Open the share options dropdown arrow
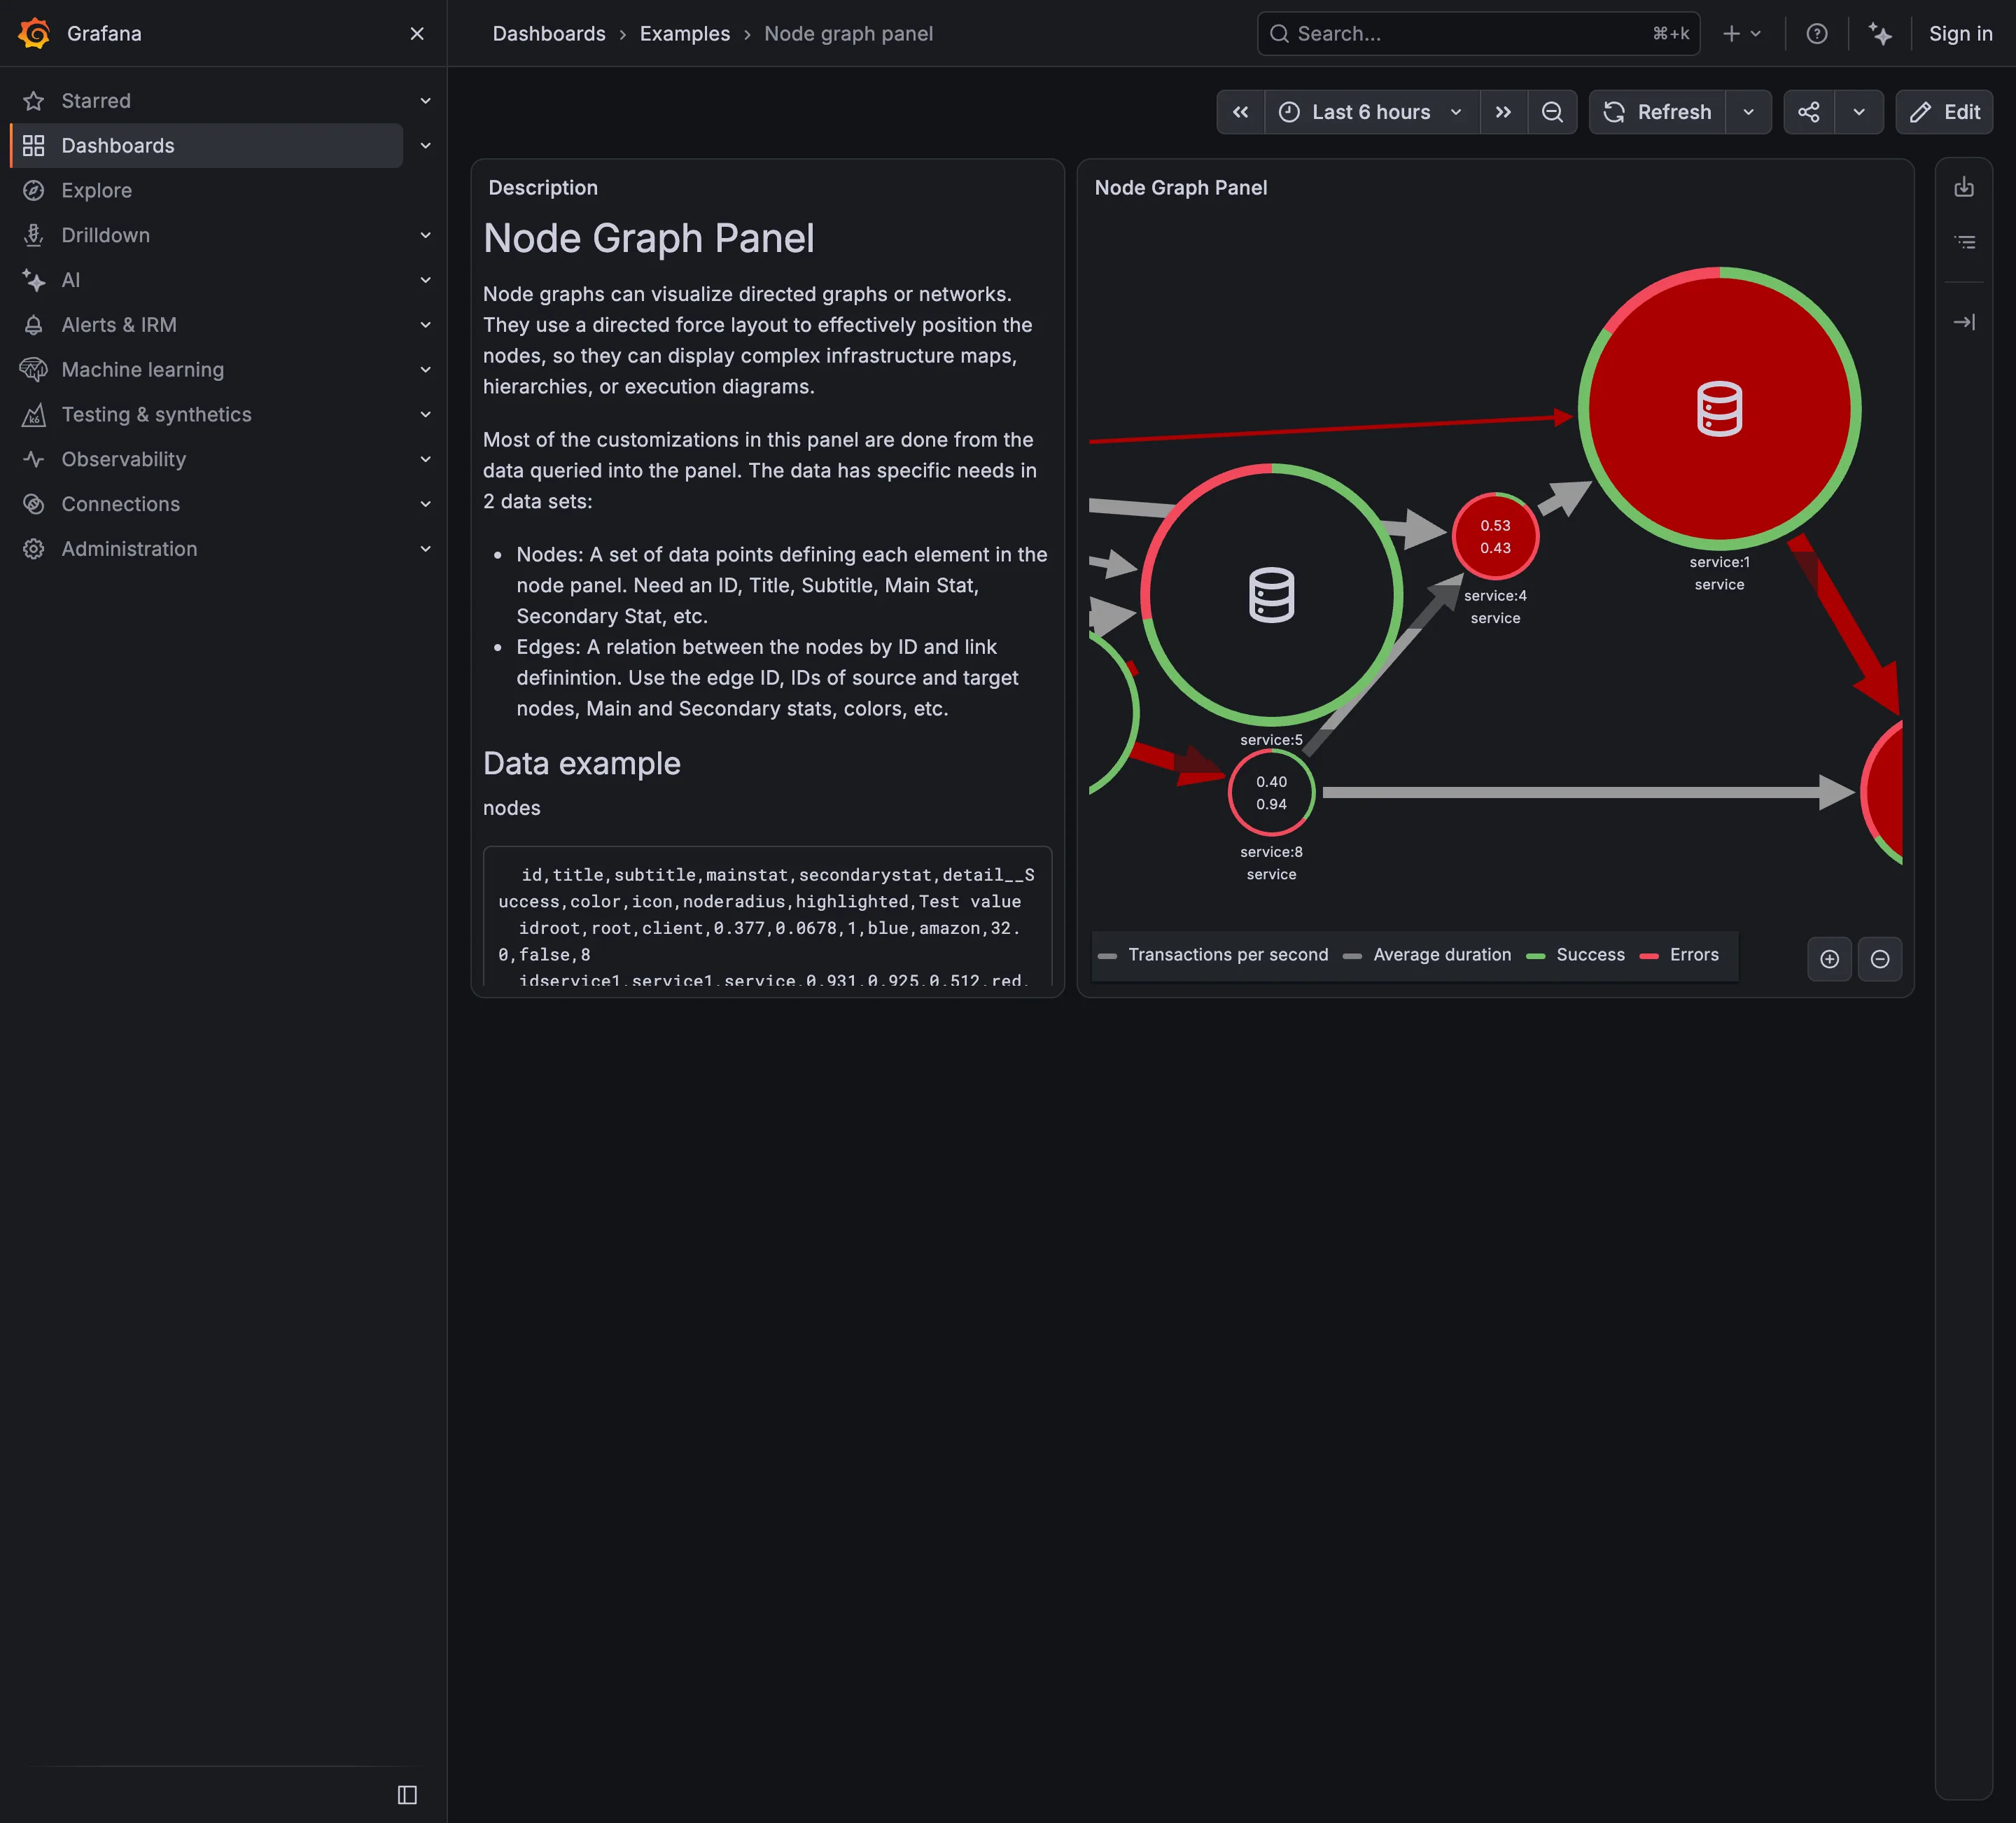The image size is (2016, 1823). [1859, 112]
